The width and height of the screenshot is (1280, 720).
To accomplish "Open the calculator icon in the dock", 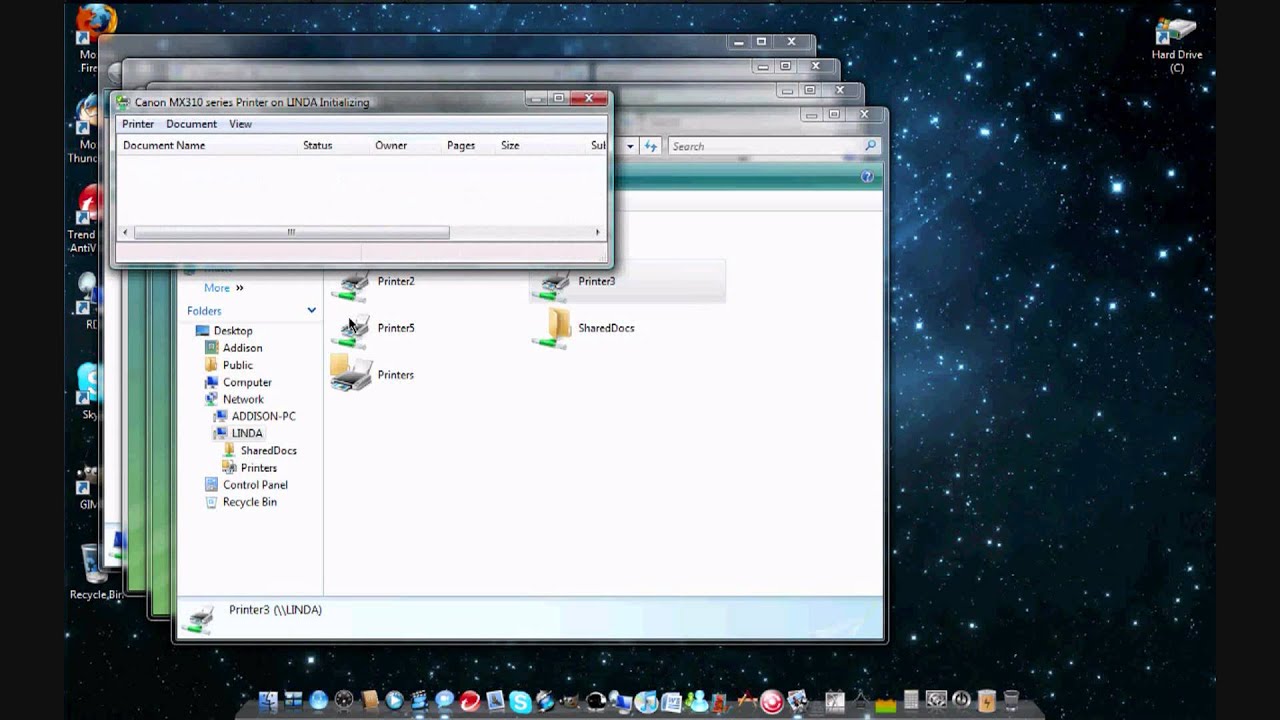I will 911,700.
